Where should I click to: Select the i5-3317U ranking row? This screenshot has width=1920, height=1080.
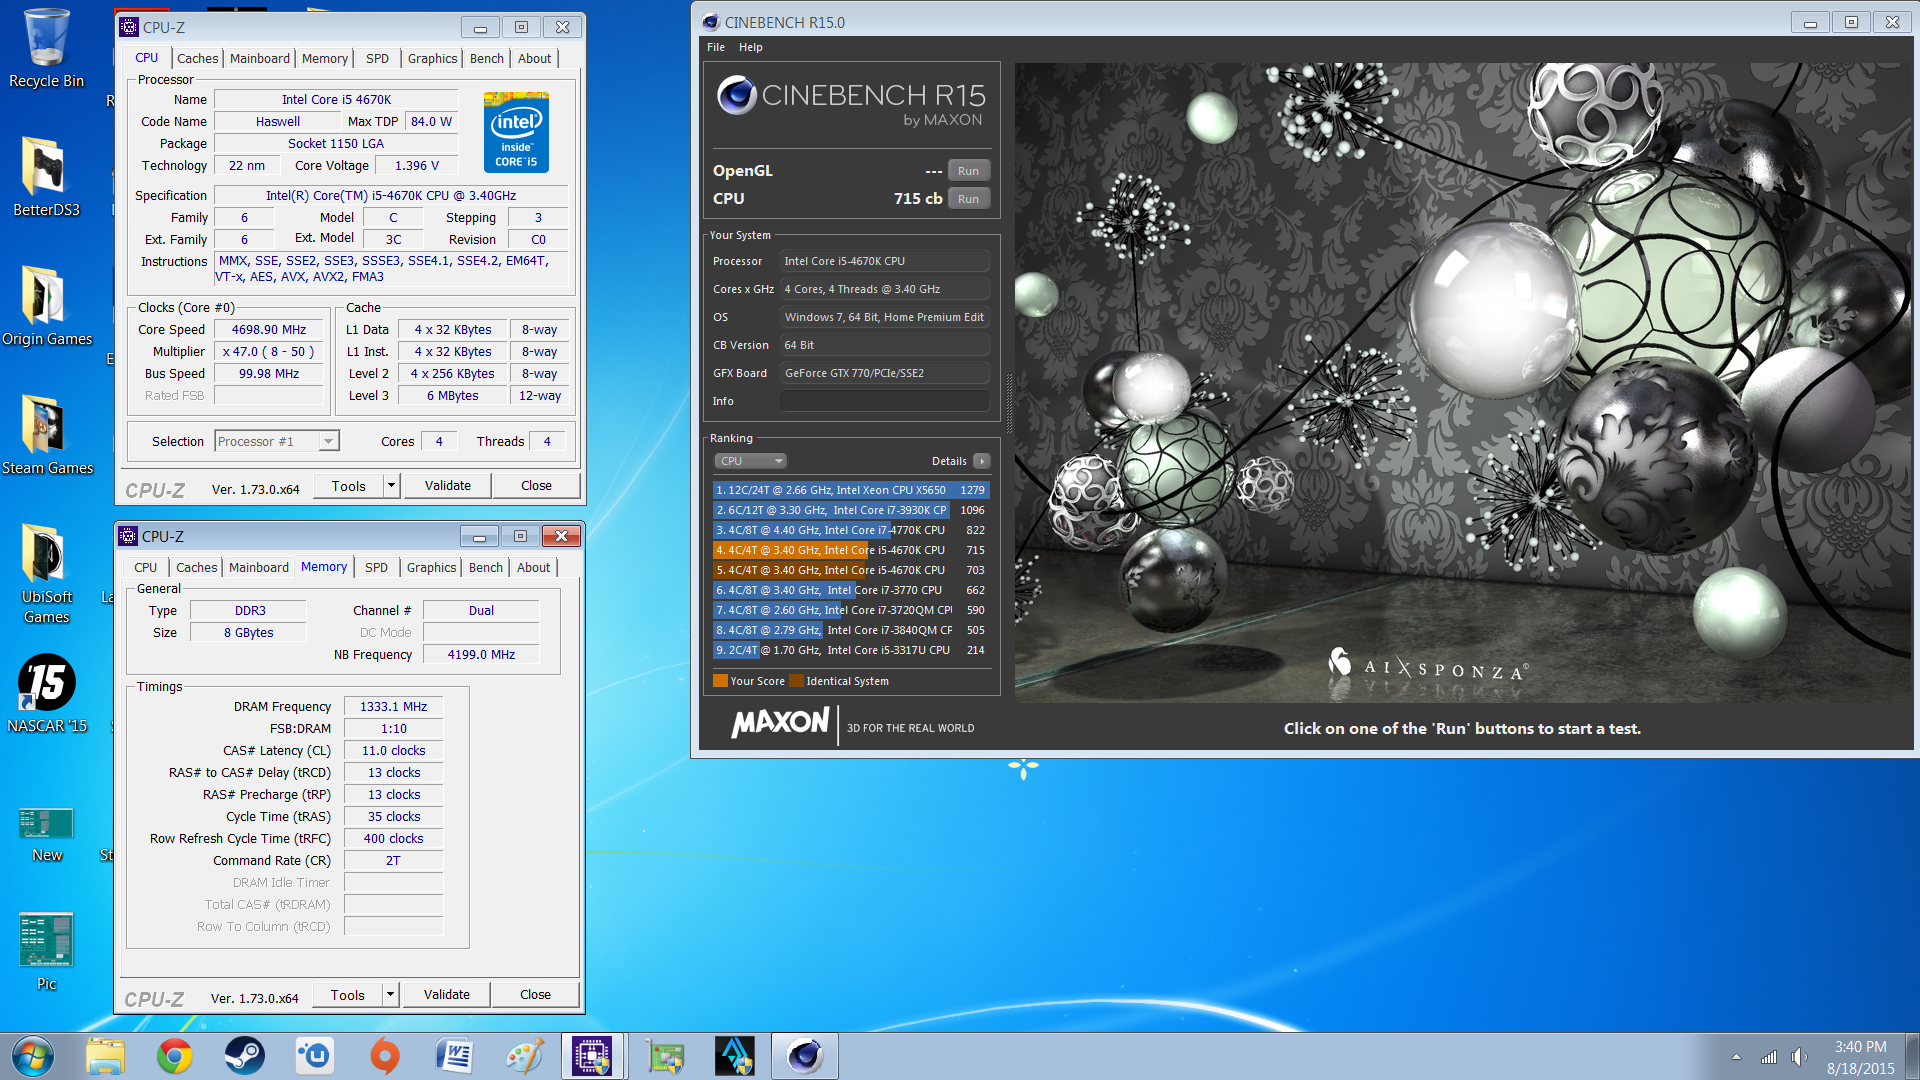click(851, 650)
